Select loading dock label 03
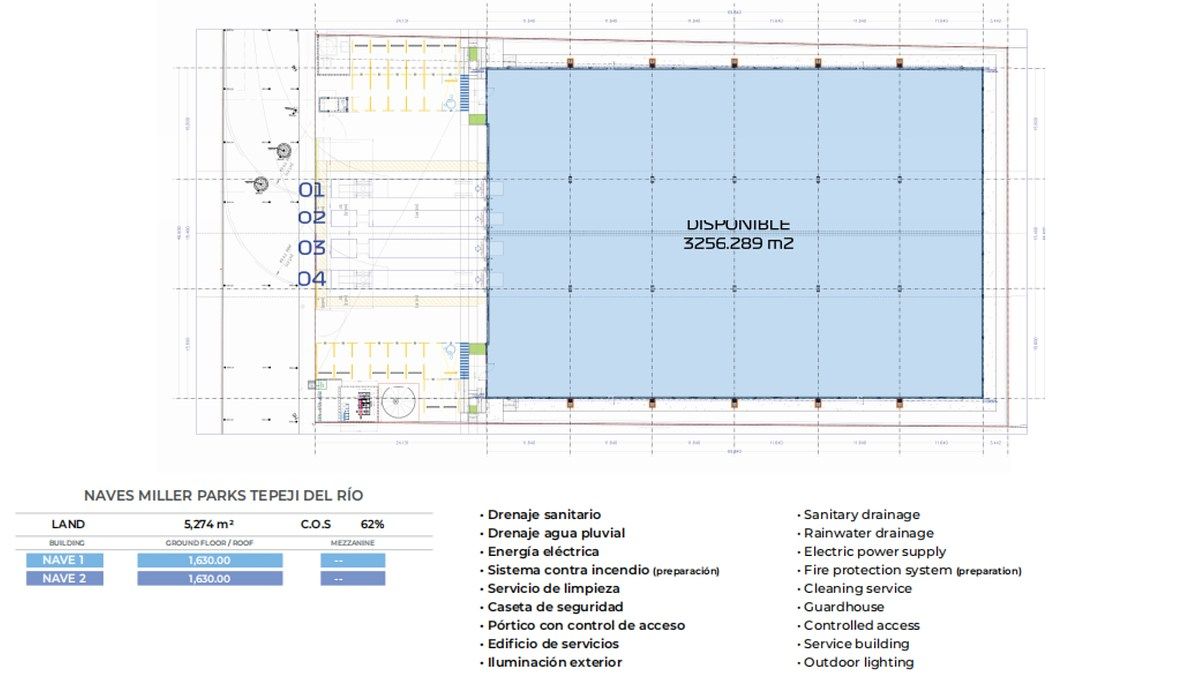This screenshot has width=1200, height=695. pyautogui.click(x=312, y=248)
